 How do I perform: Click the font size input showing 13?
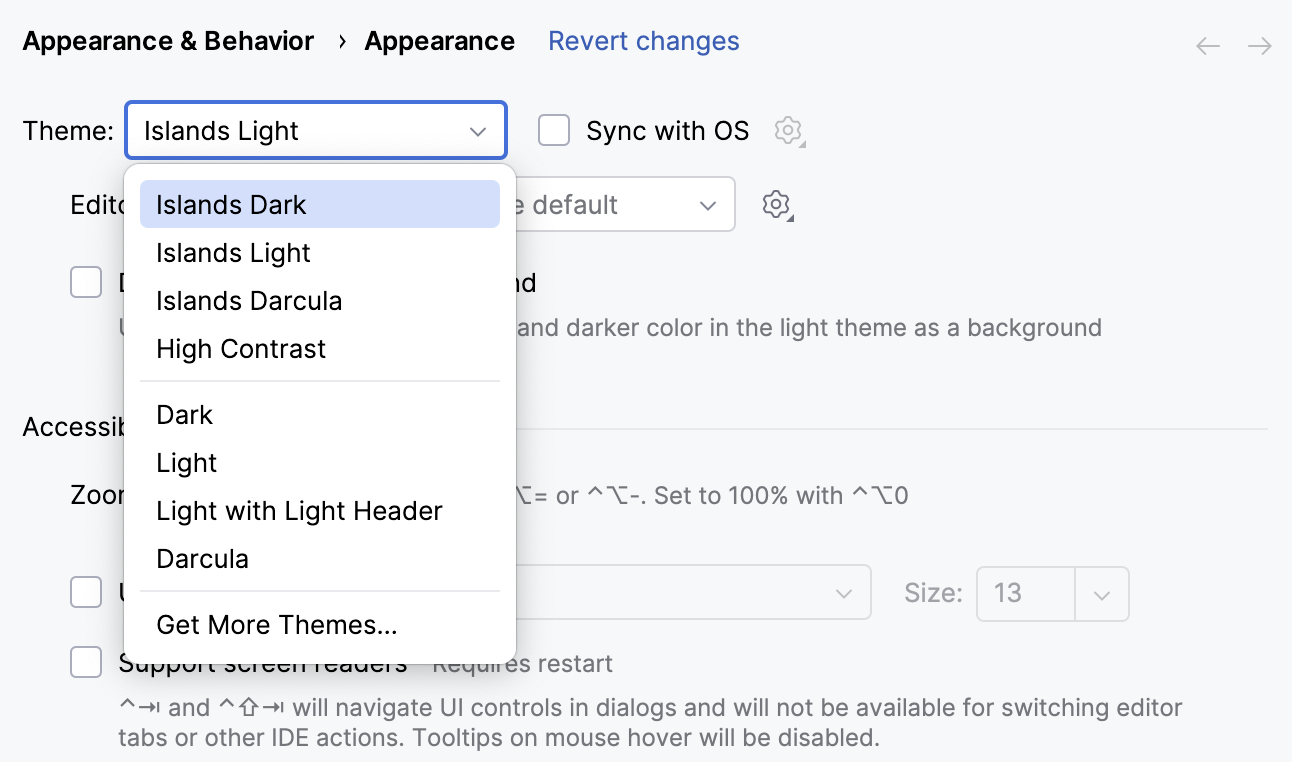[1024, 593]
